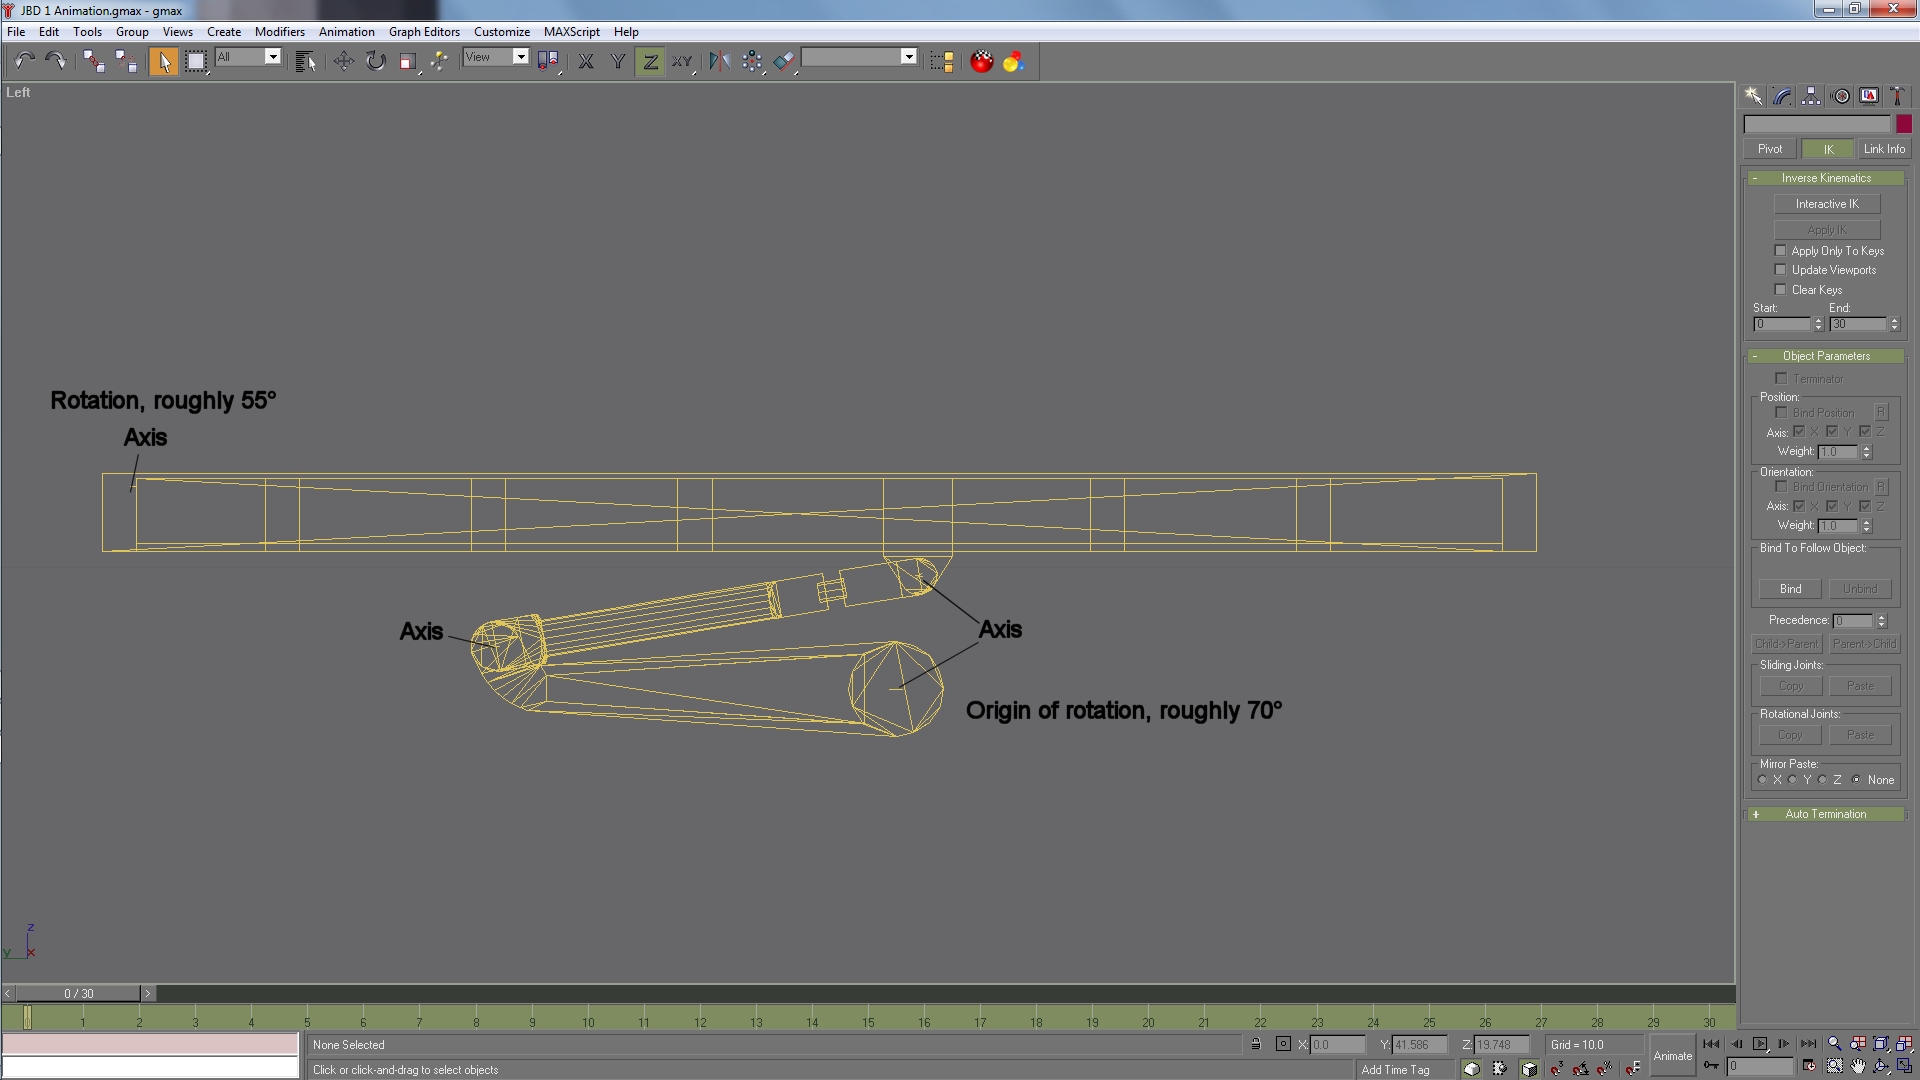Restrict to XY plane button

(x=682, y=62)
